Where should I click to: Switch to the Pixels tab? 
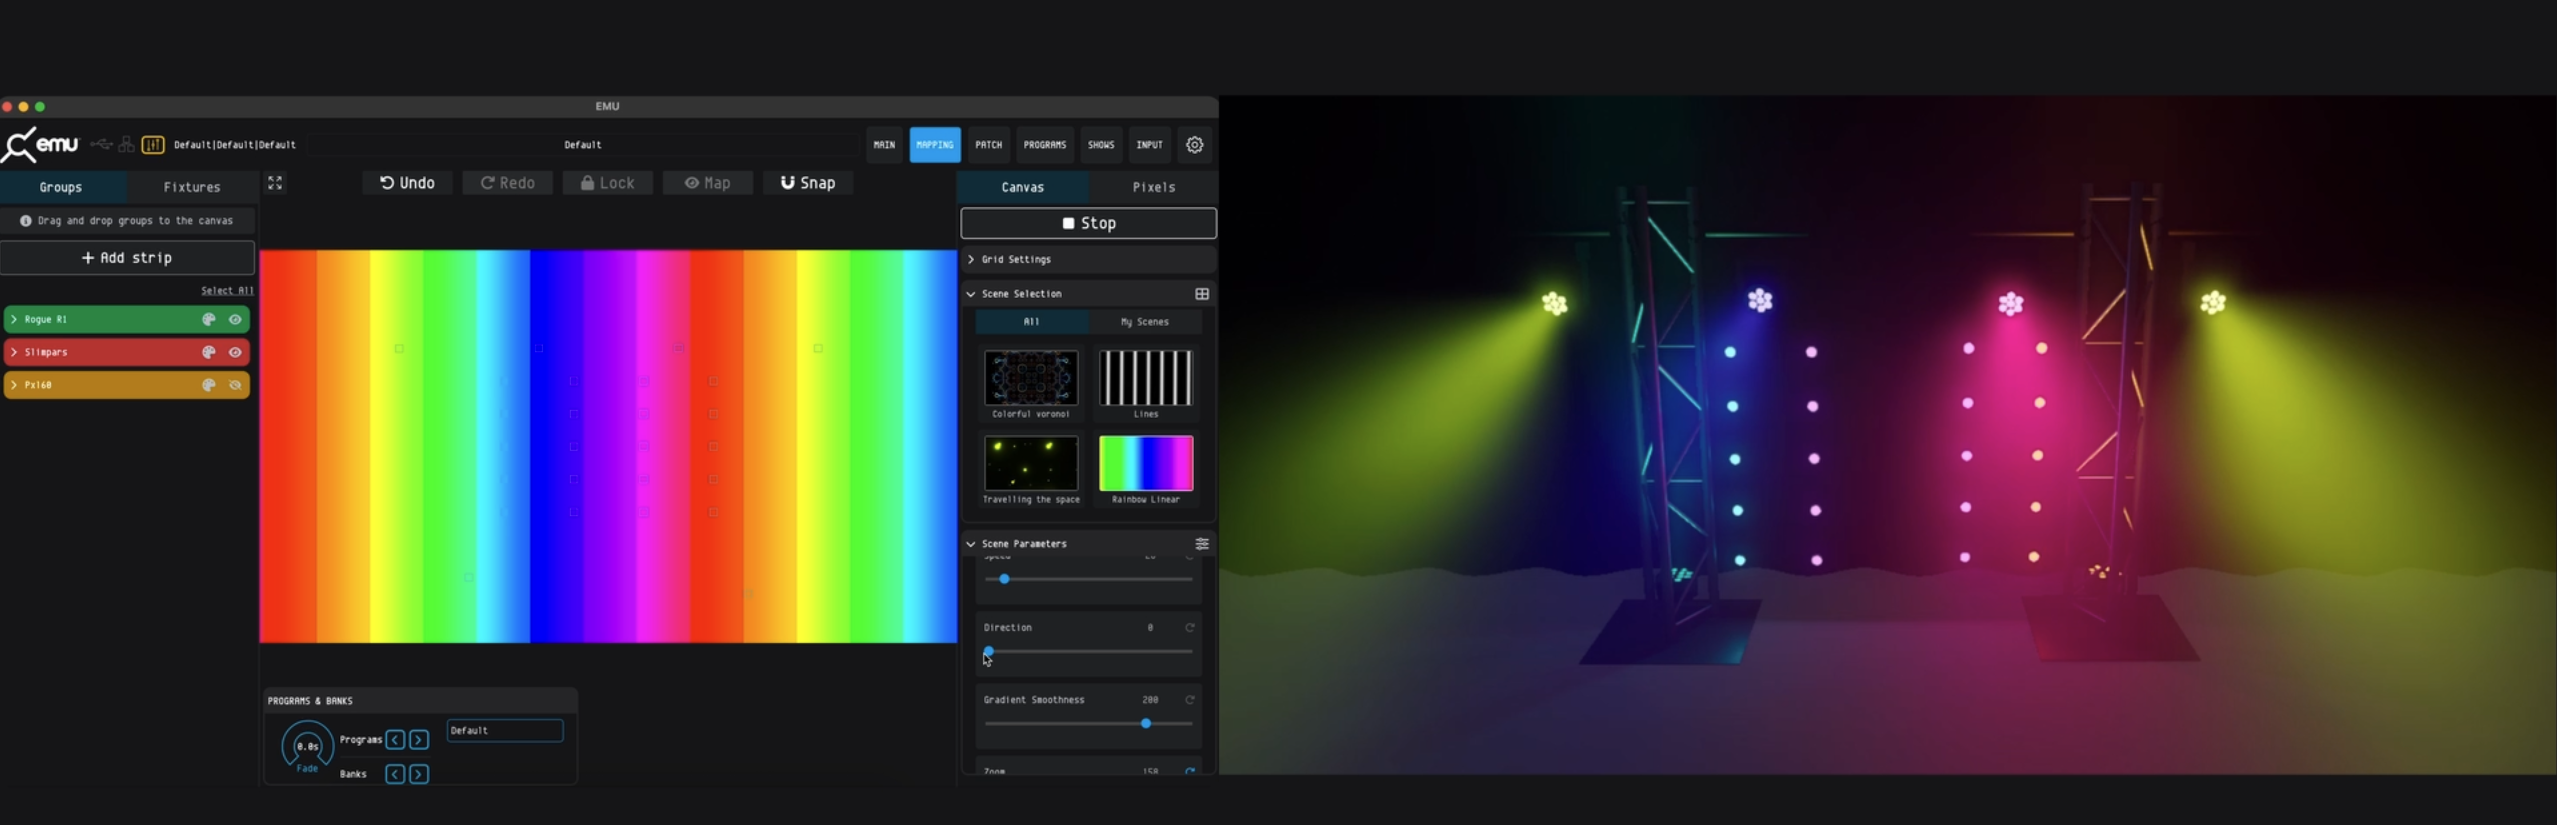(x=1154, y=187)
